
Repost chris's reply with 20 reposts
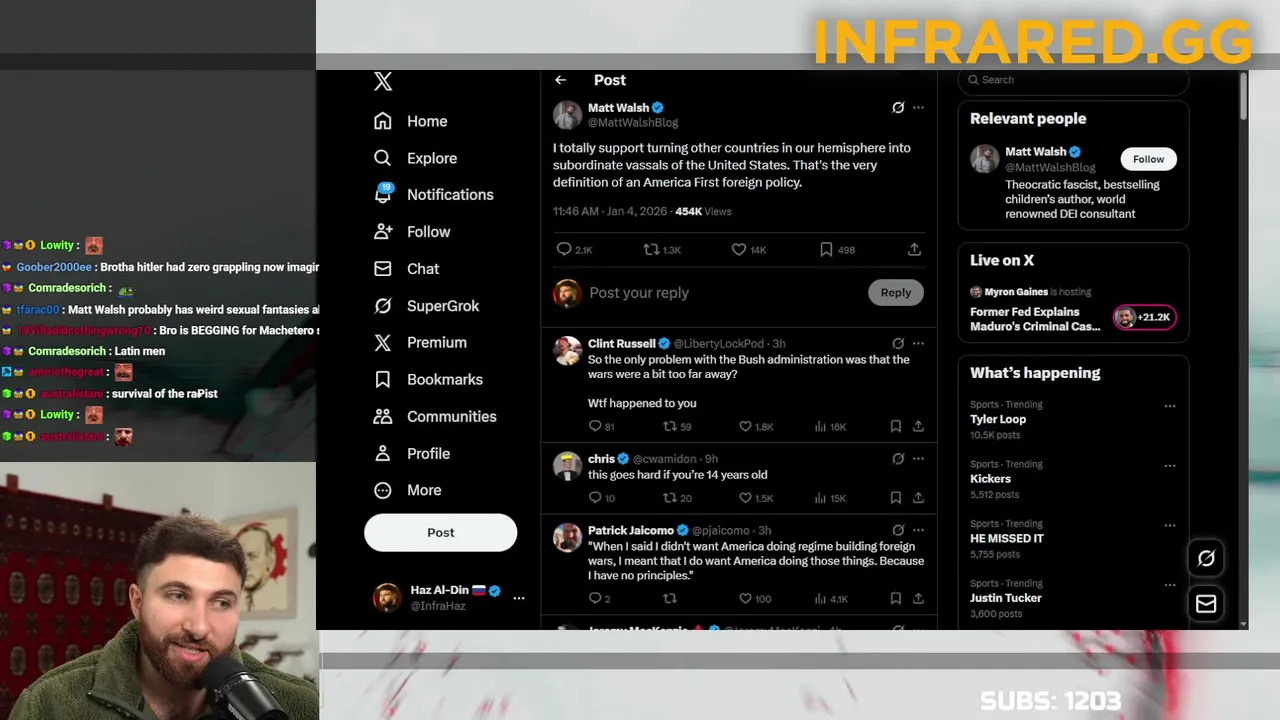point(678,498)
